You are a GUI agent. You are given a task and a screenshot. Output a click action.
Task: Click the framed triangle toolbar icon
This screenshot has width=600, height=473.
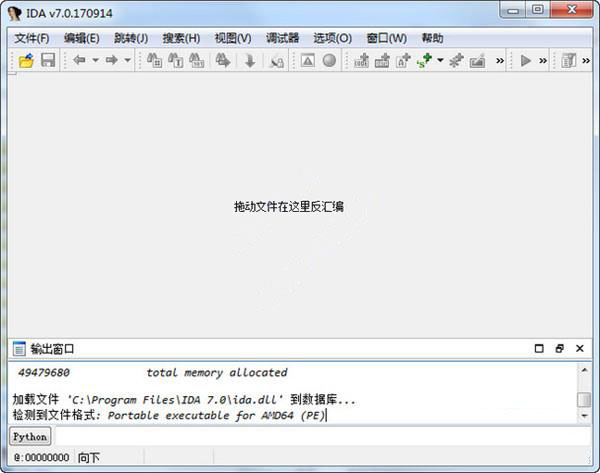pyautogui.click(x=308, y=60)
